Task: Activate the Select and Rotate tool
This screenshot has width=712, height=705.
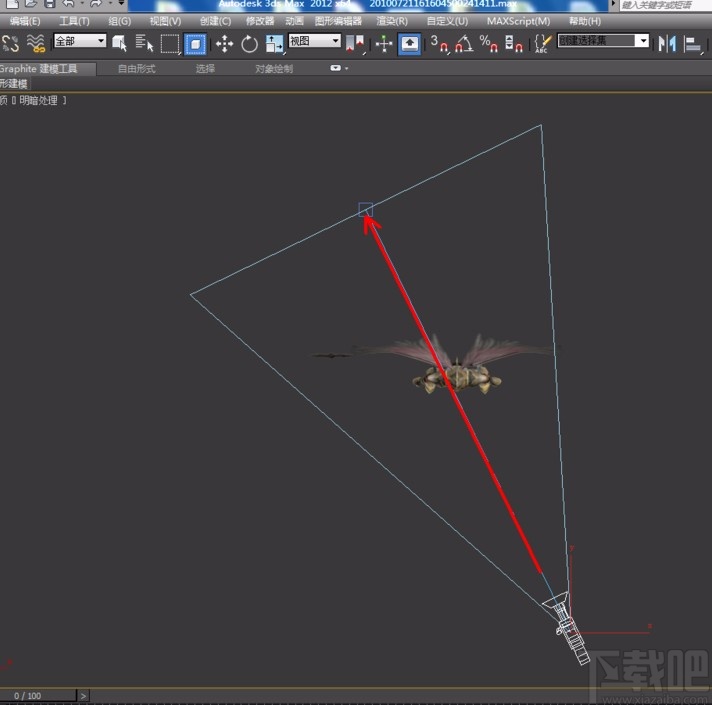Action: [x=249, y=44]
